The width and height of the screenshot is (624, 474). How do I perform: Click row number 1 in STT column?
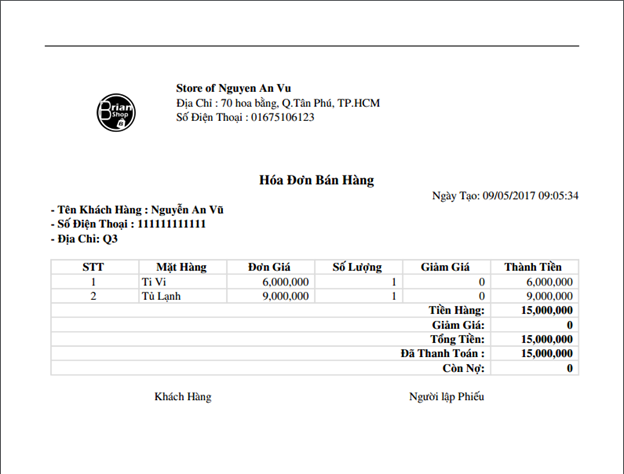pyautogui.click(x=93, y=282)
